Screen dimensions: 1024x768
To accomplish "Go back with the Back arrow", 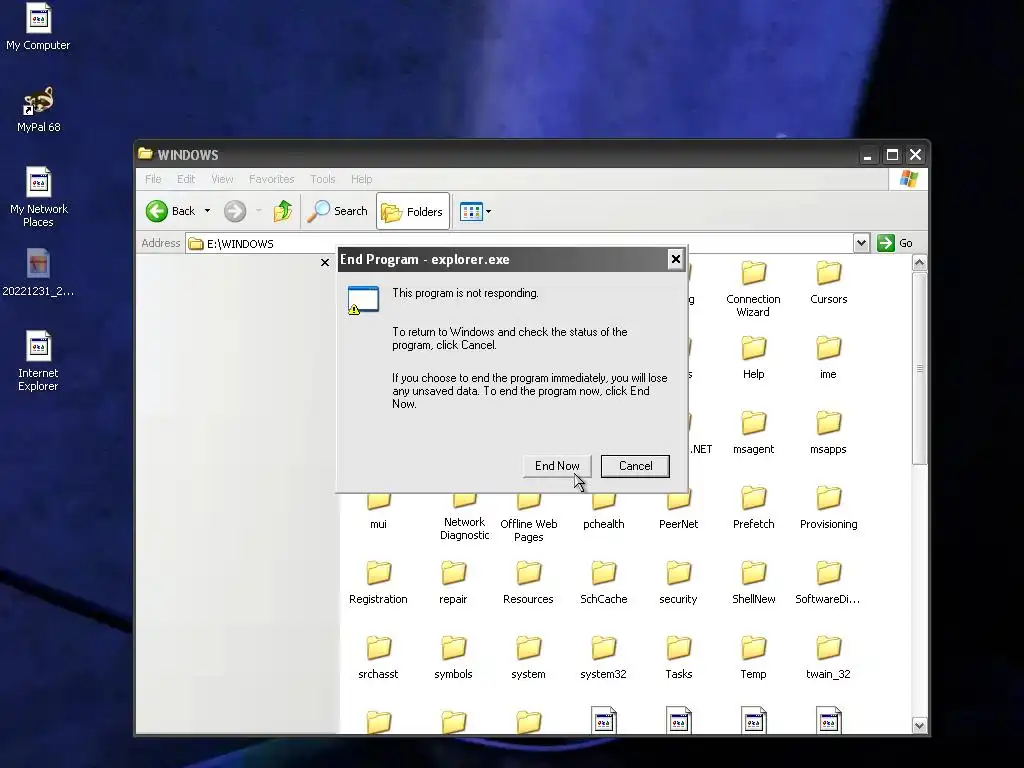I will [171, 211].
